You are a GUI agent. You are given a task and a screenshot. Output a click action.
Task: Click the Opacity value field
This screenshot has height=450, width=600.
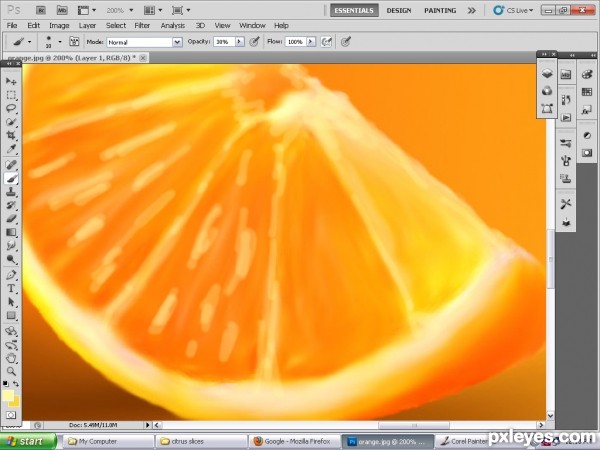tap(224, 42)
